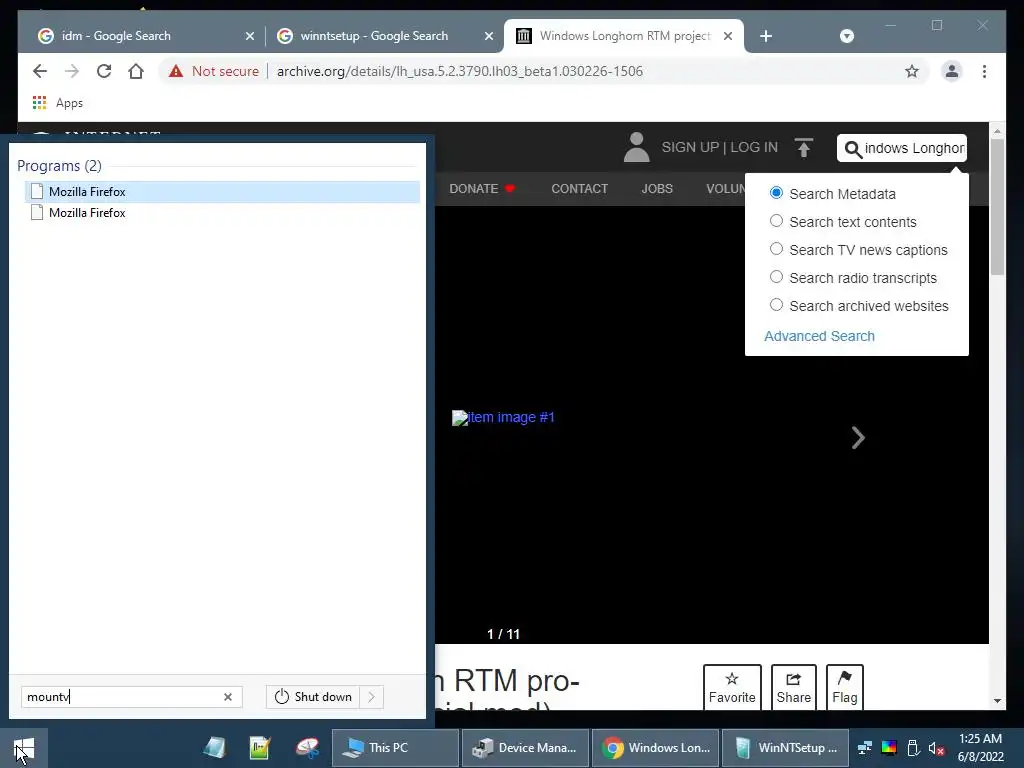Select Search TV news captions option
The width and height of the screenshot is (1024, 768).
click(x=776, y=249)
